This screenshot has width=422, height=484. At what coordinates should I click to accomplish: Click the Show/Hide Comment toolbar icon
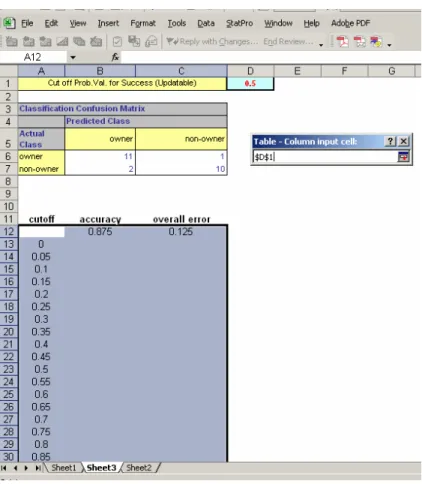coord(62,41)
